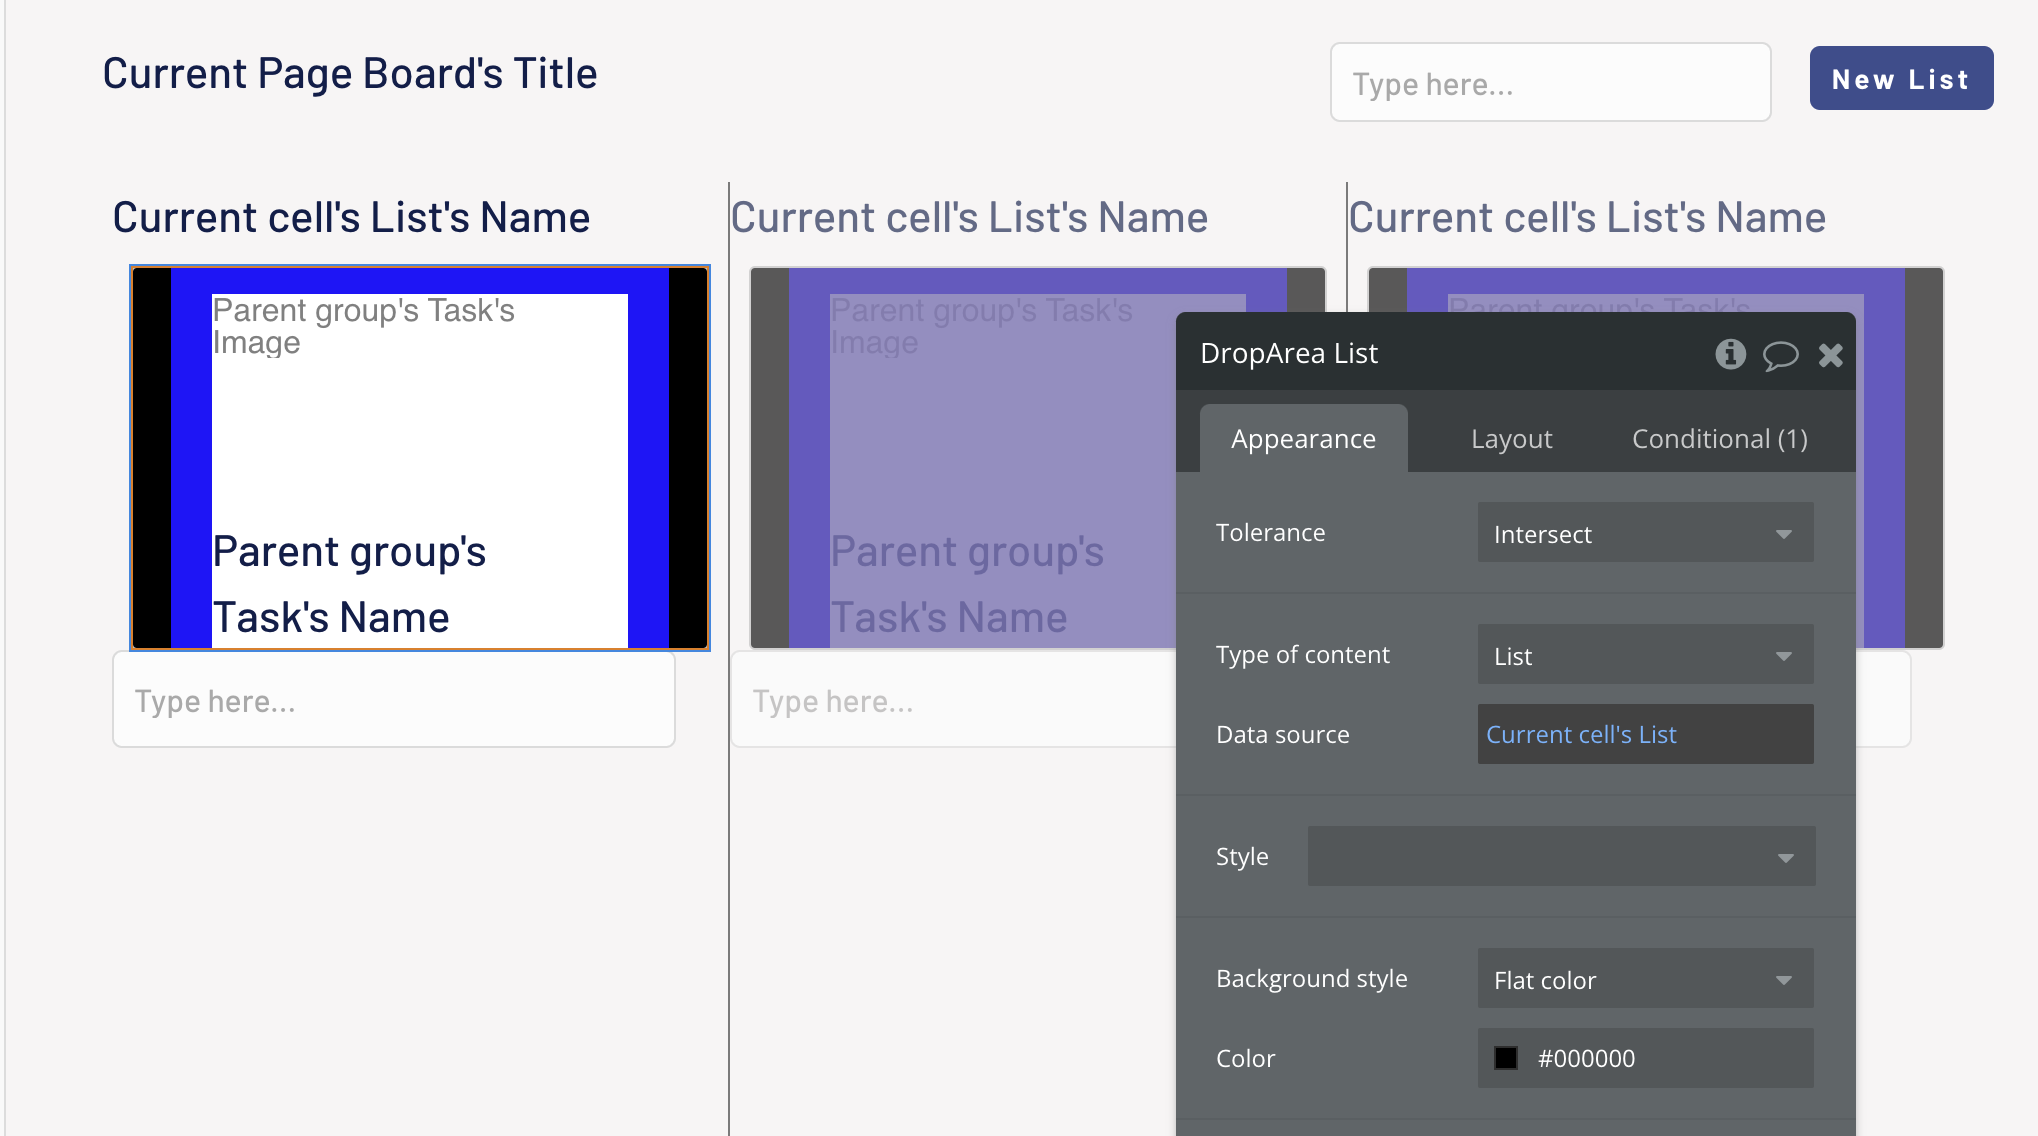
Task: Open the Conditional (1) tab
Action: pos(1719,439)
